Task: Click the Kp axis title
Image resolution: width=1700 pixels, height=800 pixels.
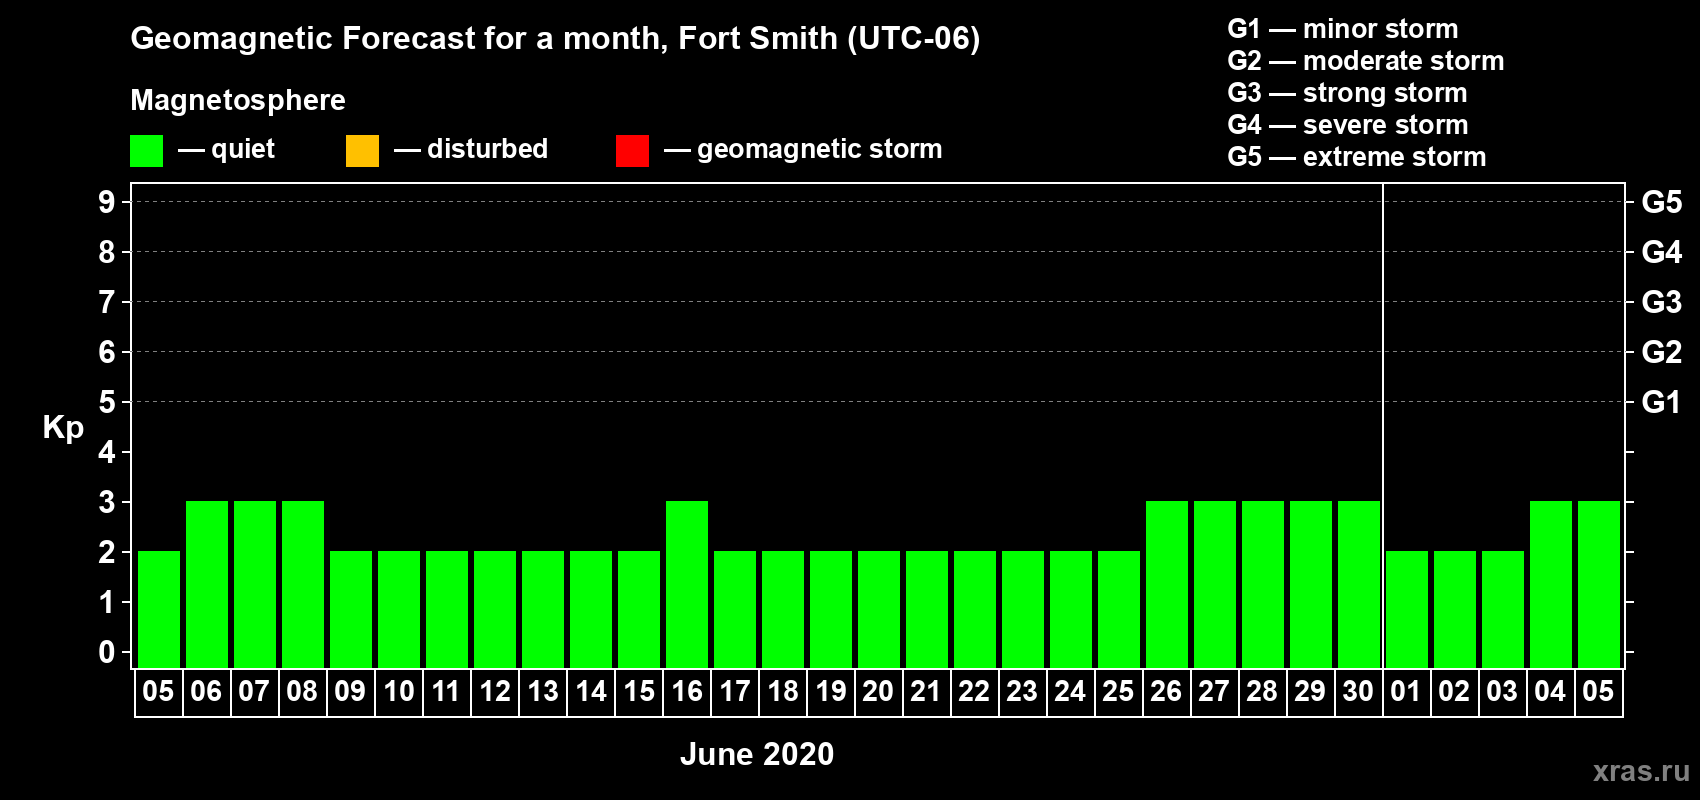Action: [63, 427]
